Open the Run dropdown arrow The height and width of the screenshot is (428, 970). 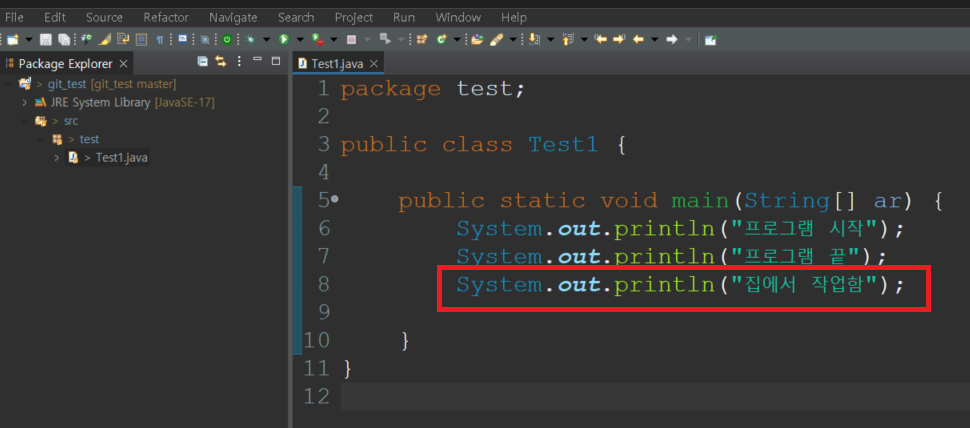coord(300,40)
